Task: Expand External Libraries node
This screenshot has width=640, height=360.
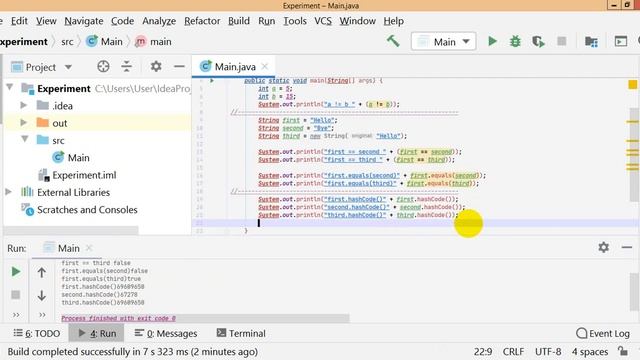Action: 8,191
